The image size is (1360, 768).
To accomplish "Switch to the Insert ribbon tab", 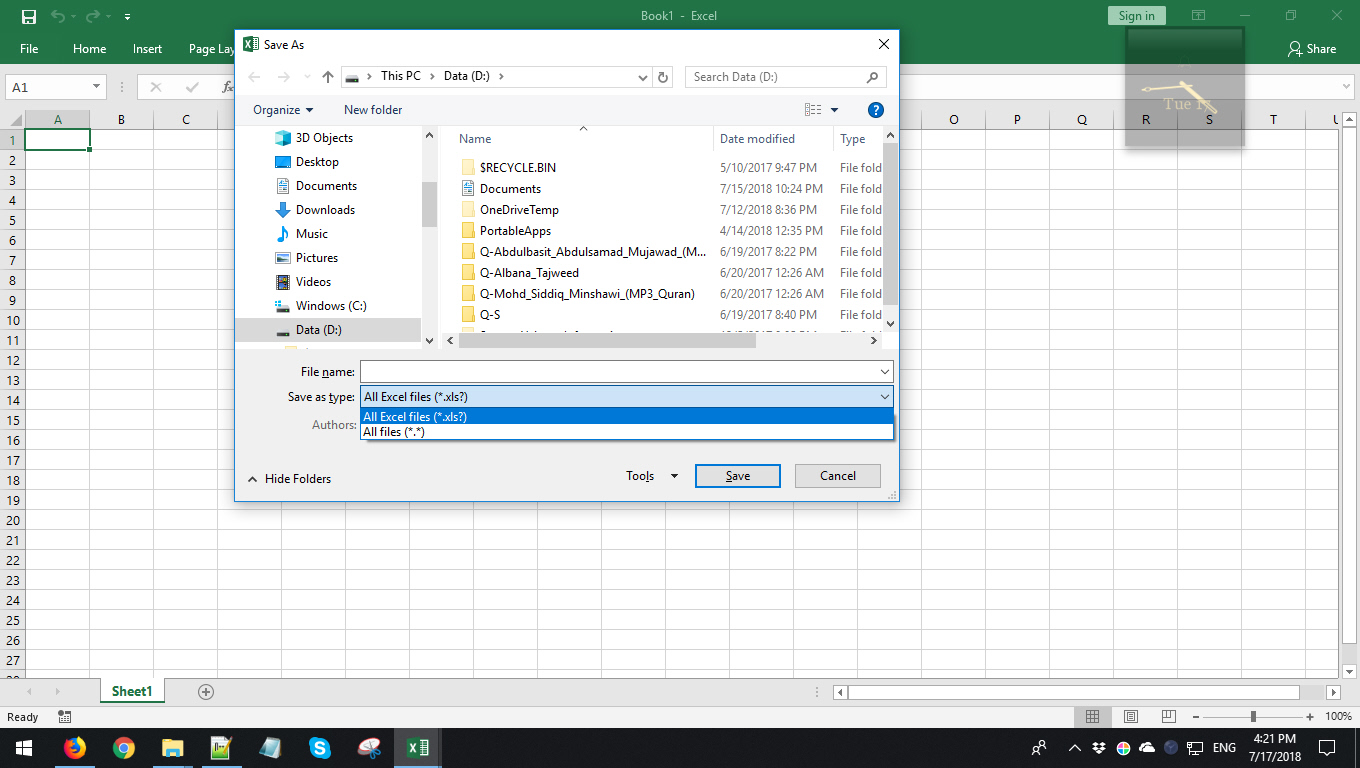I will 147,49.
